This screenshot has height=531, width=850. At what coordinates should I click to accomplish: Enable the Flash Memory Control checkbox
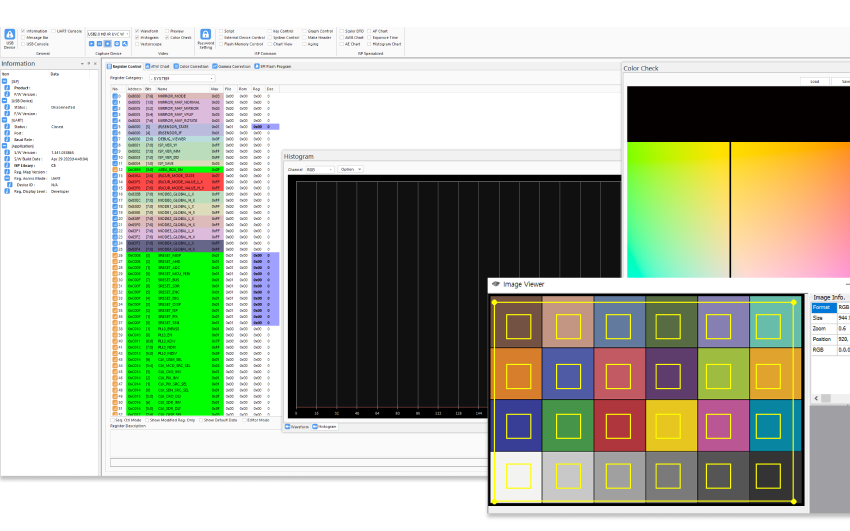pos(221,44)
